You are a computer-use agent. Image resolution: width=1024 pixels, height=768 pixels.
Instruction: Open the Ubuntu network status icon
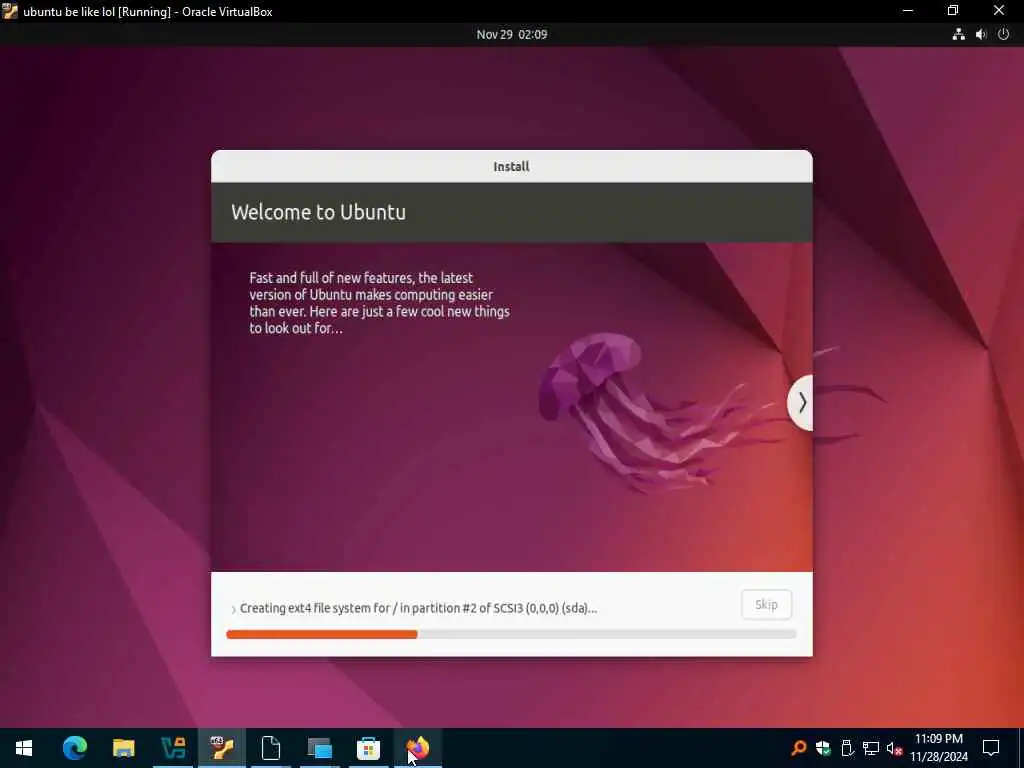(958, 35)
